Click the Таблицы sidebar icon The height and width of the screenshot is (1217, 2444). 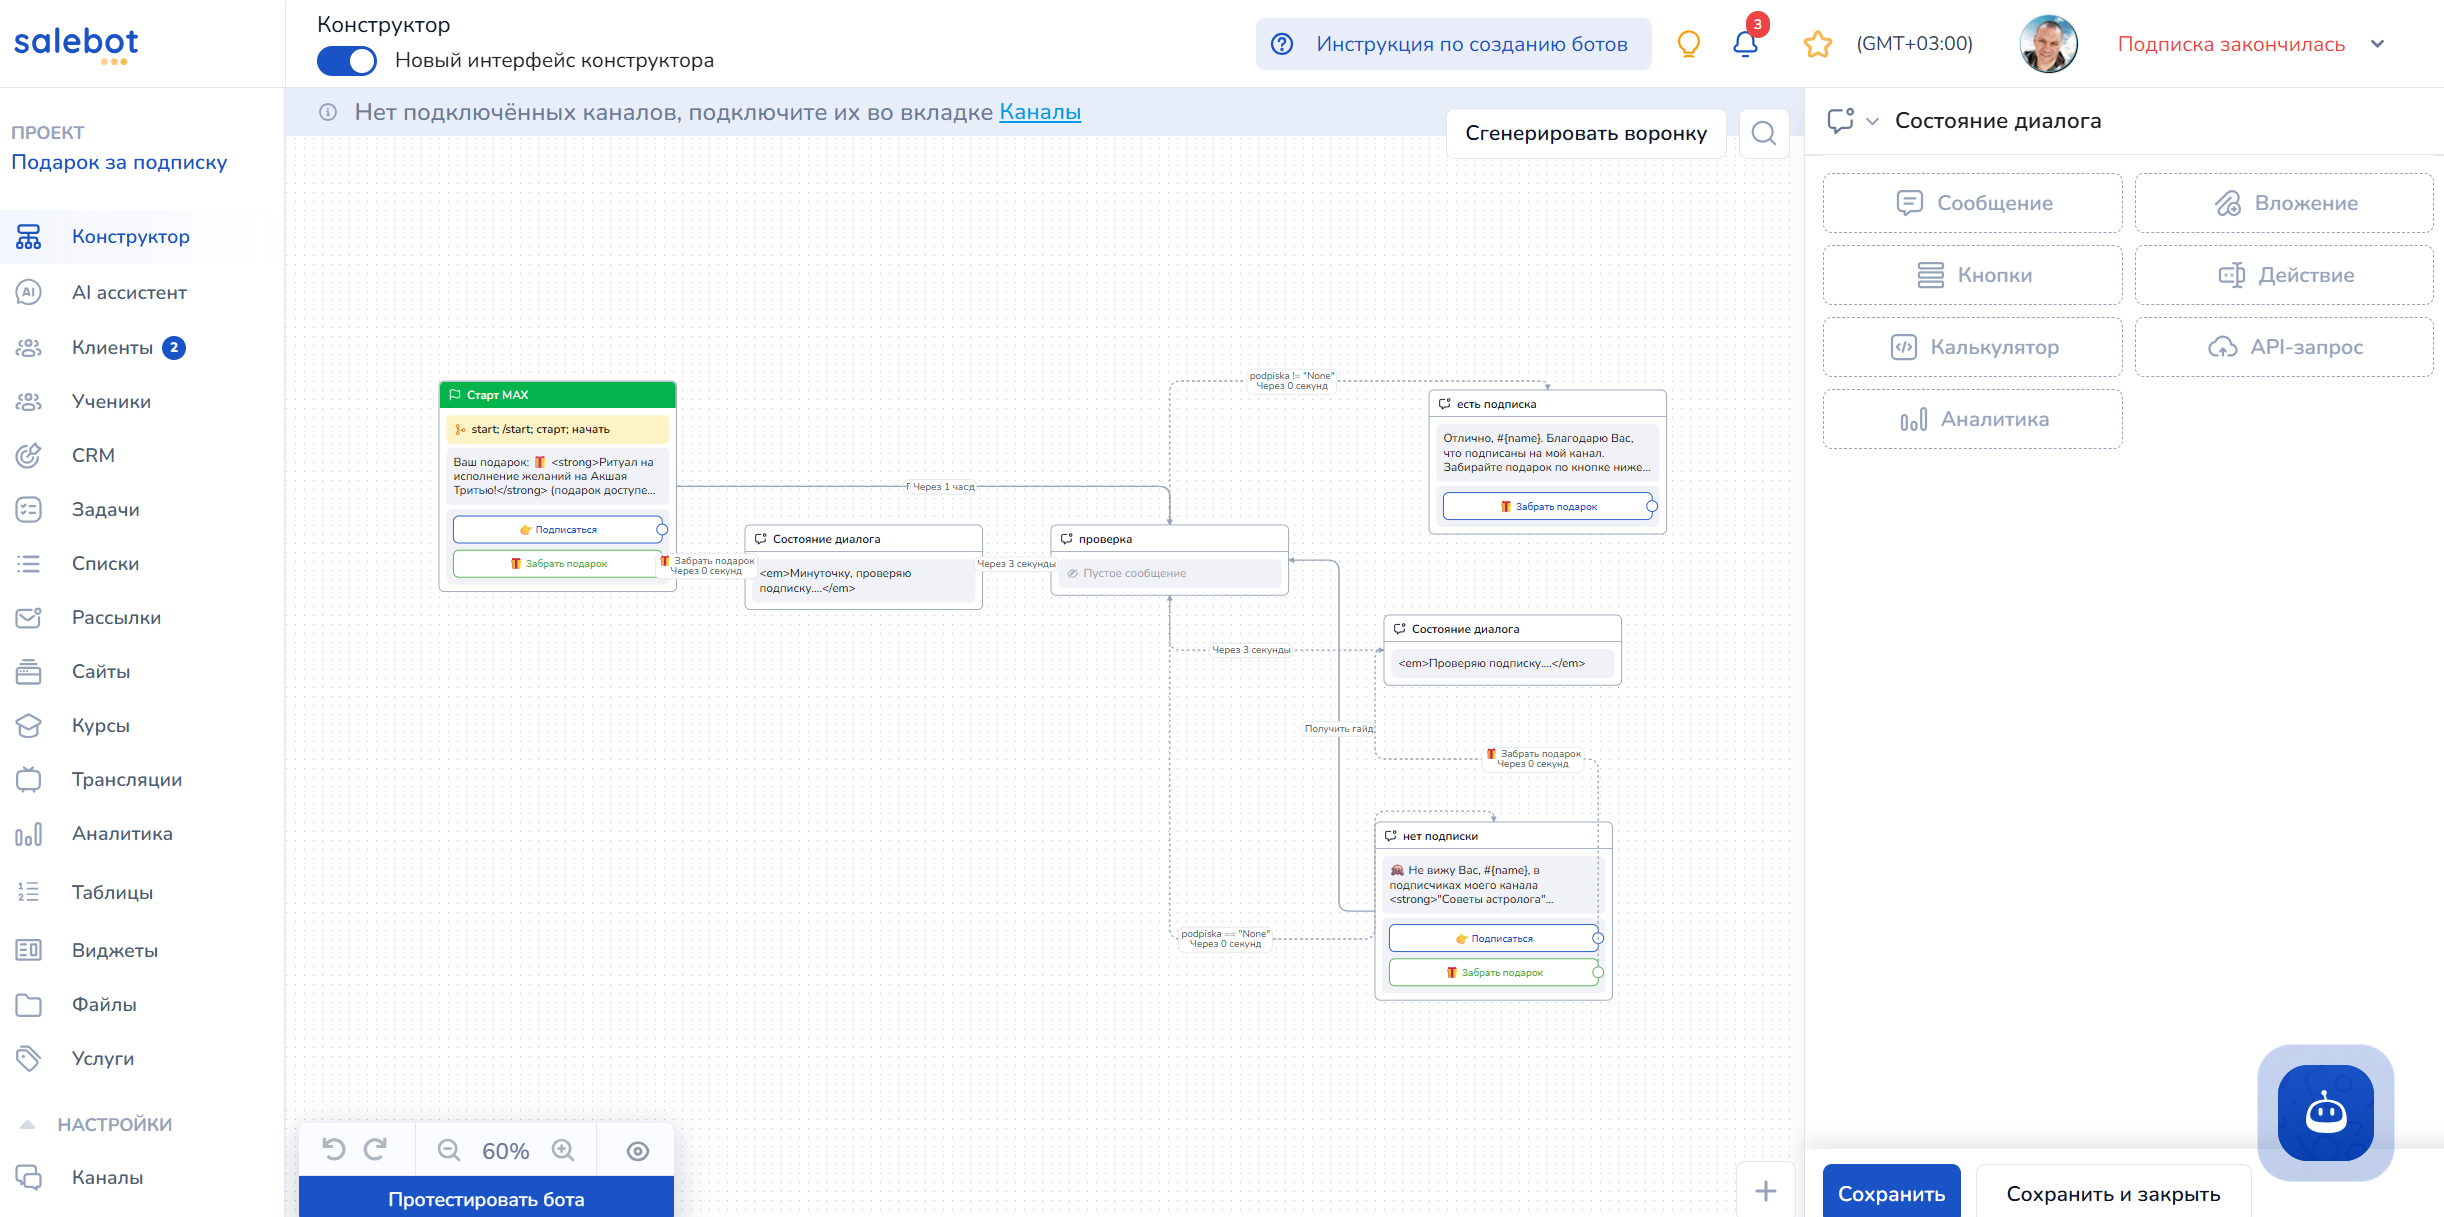pos(28,892)
